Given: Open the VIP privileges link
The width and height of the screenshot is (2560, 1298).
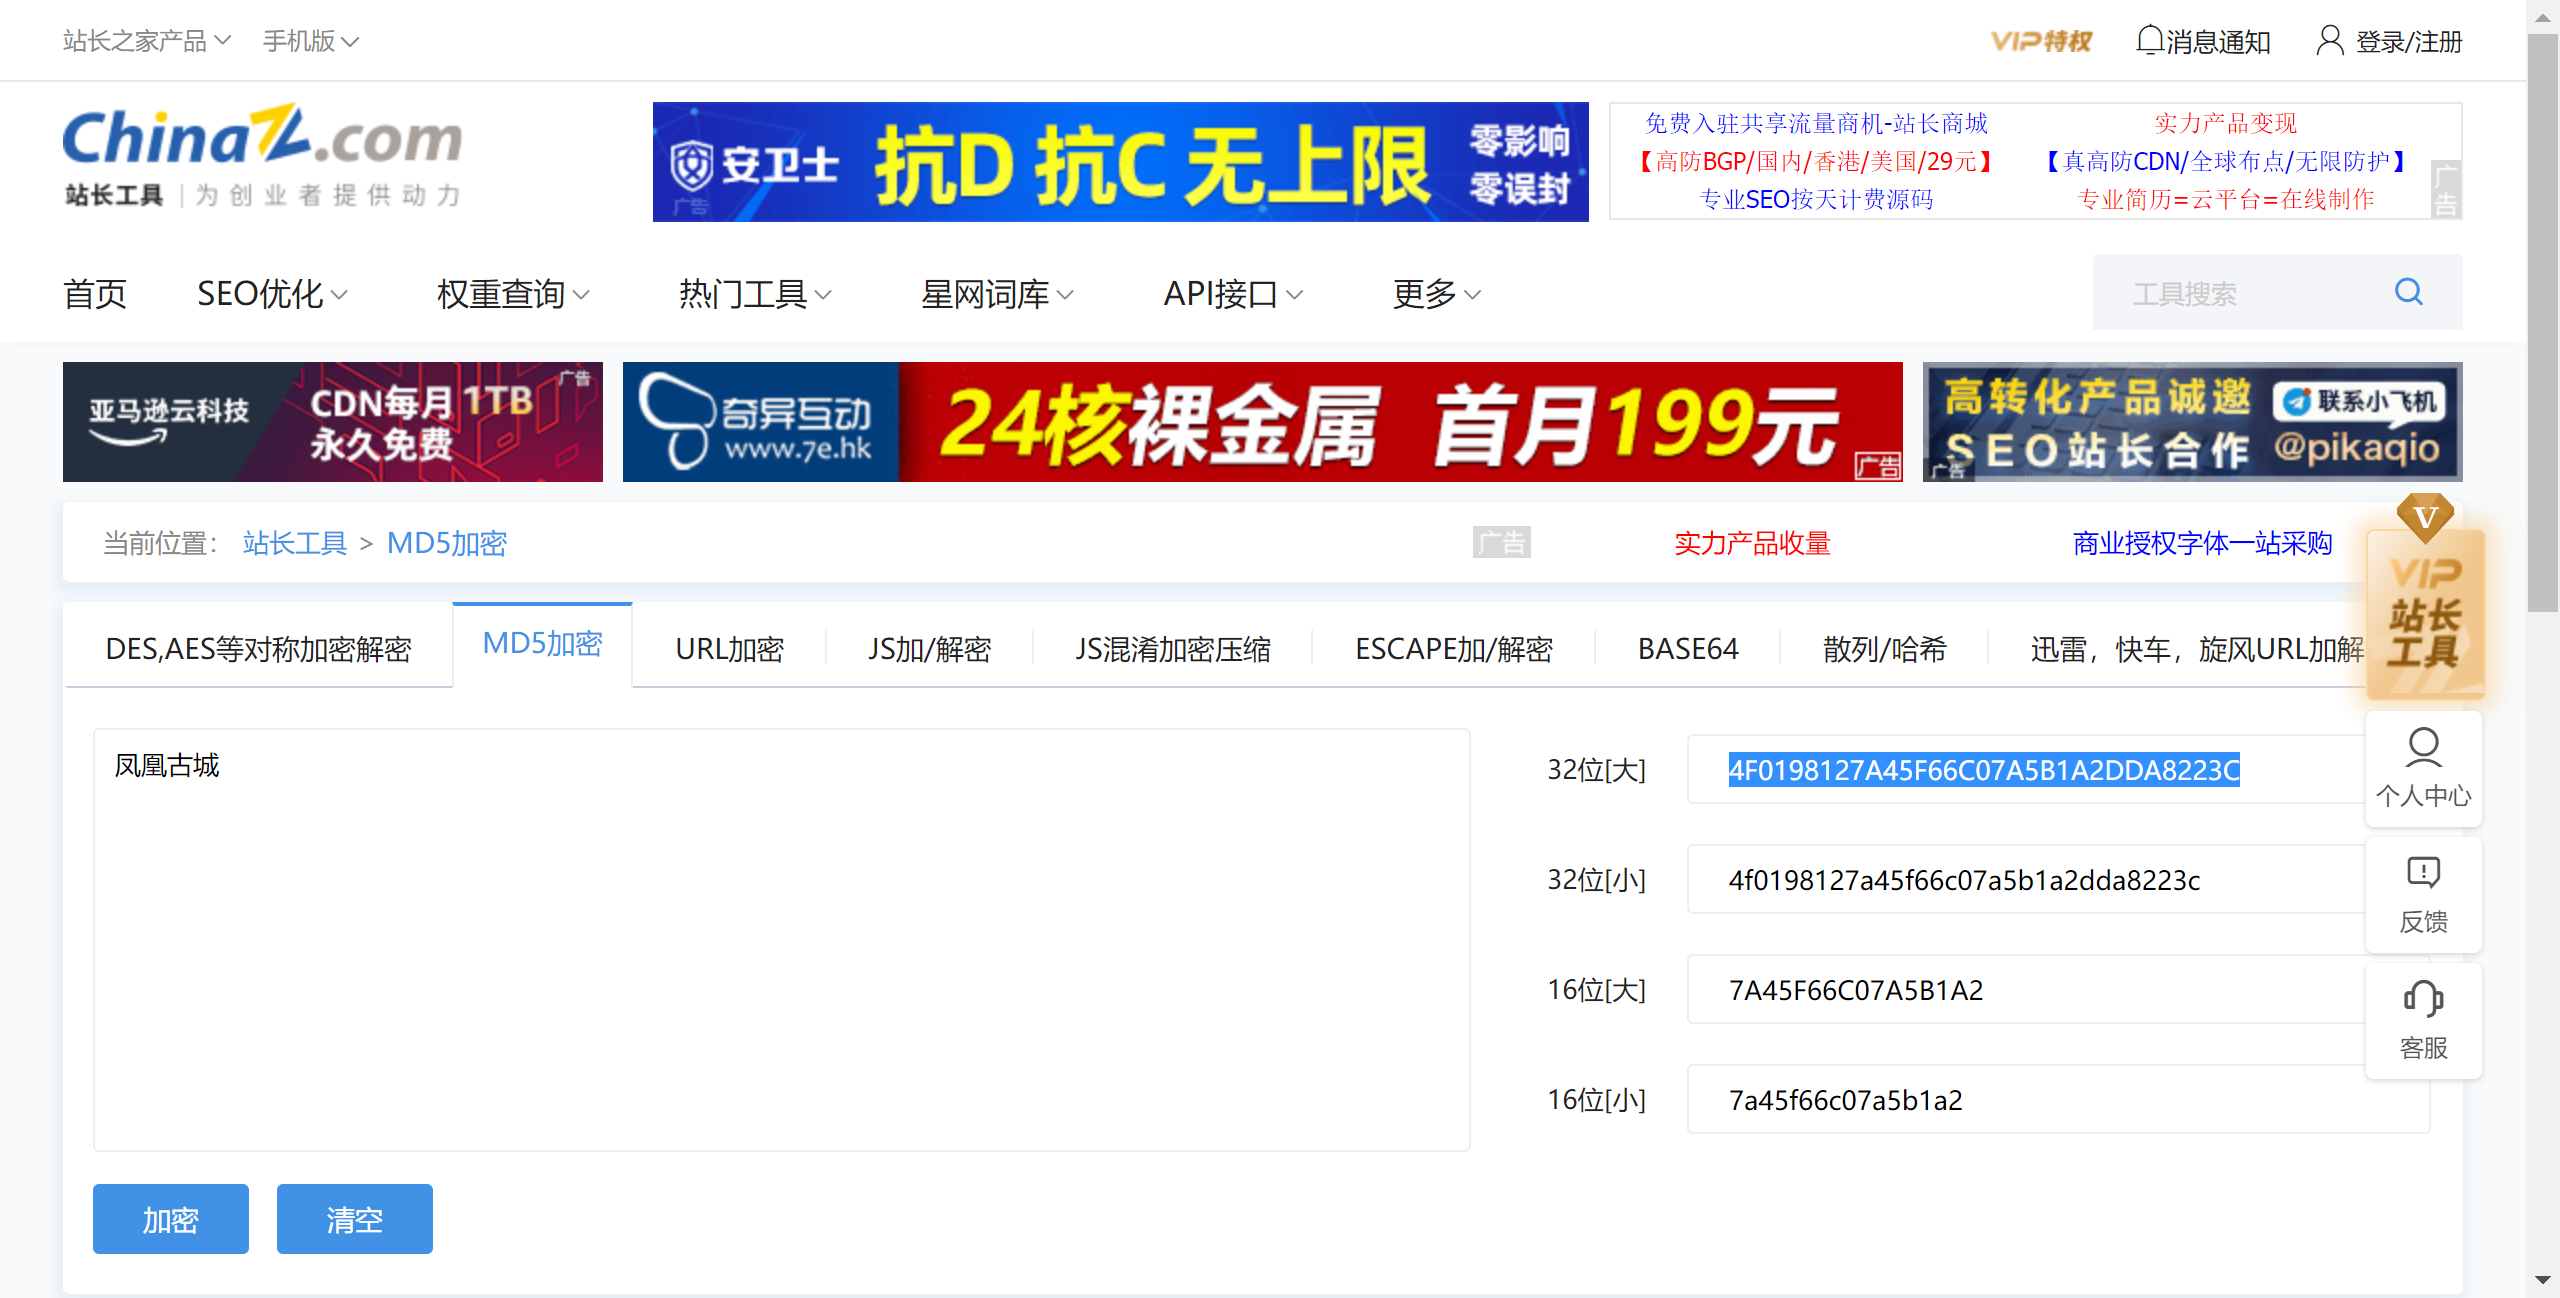Looking at the screenshot, I should [2040, 41].
